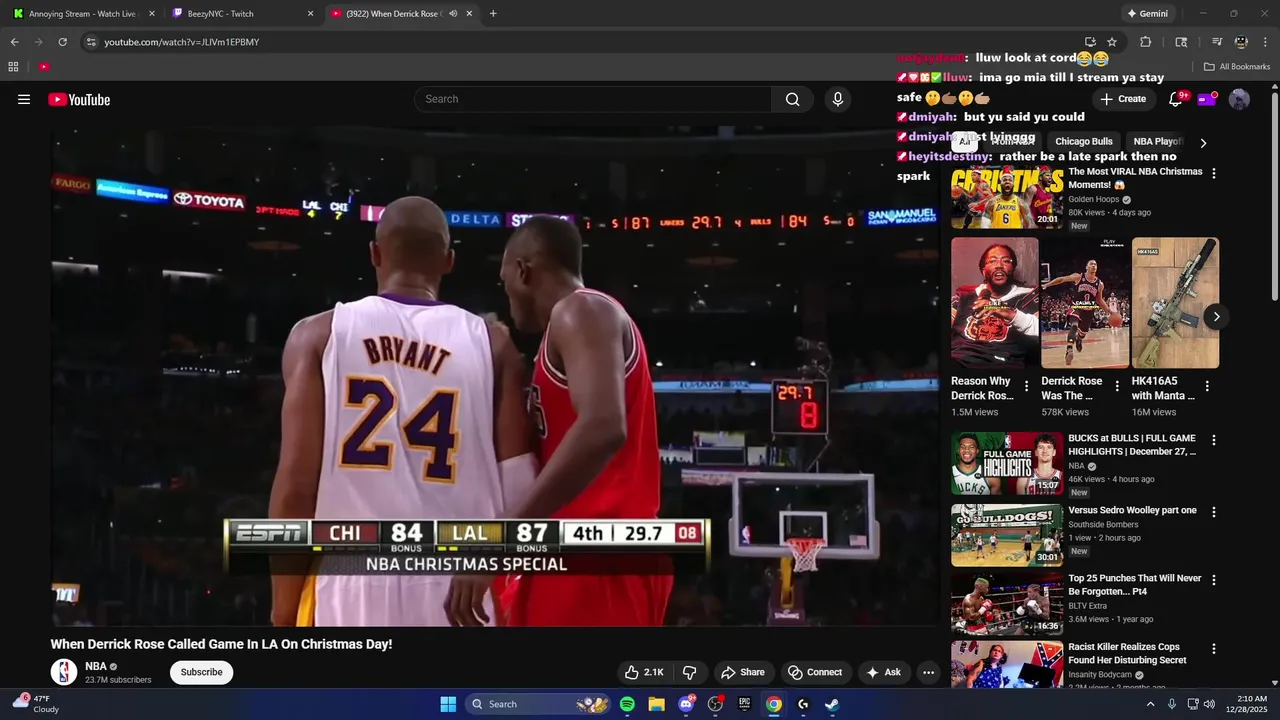Click the Connect button
The width and height of the screenshot is (1280, 720).
[815, 672]
